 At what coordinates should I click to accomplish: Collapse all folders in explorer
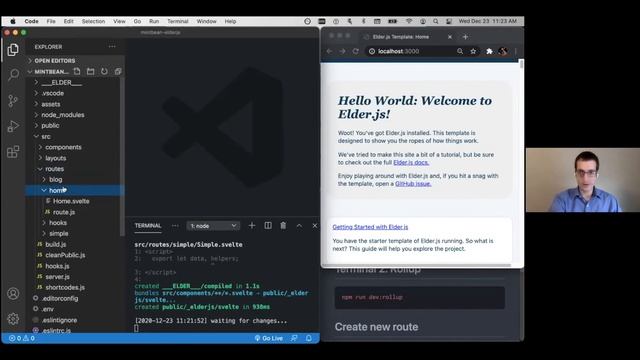pyautogui.click(x=118, y=71)
